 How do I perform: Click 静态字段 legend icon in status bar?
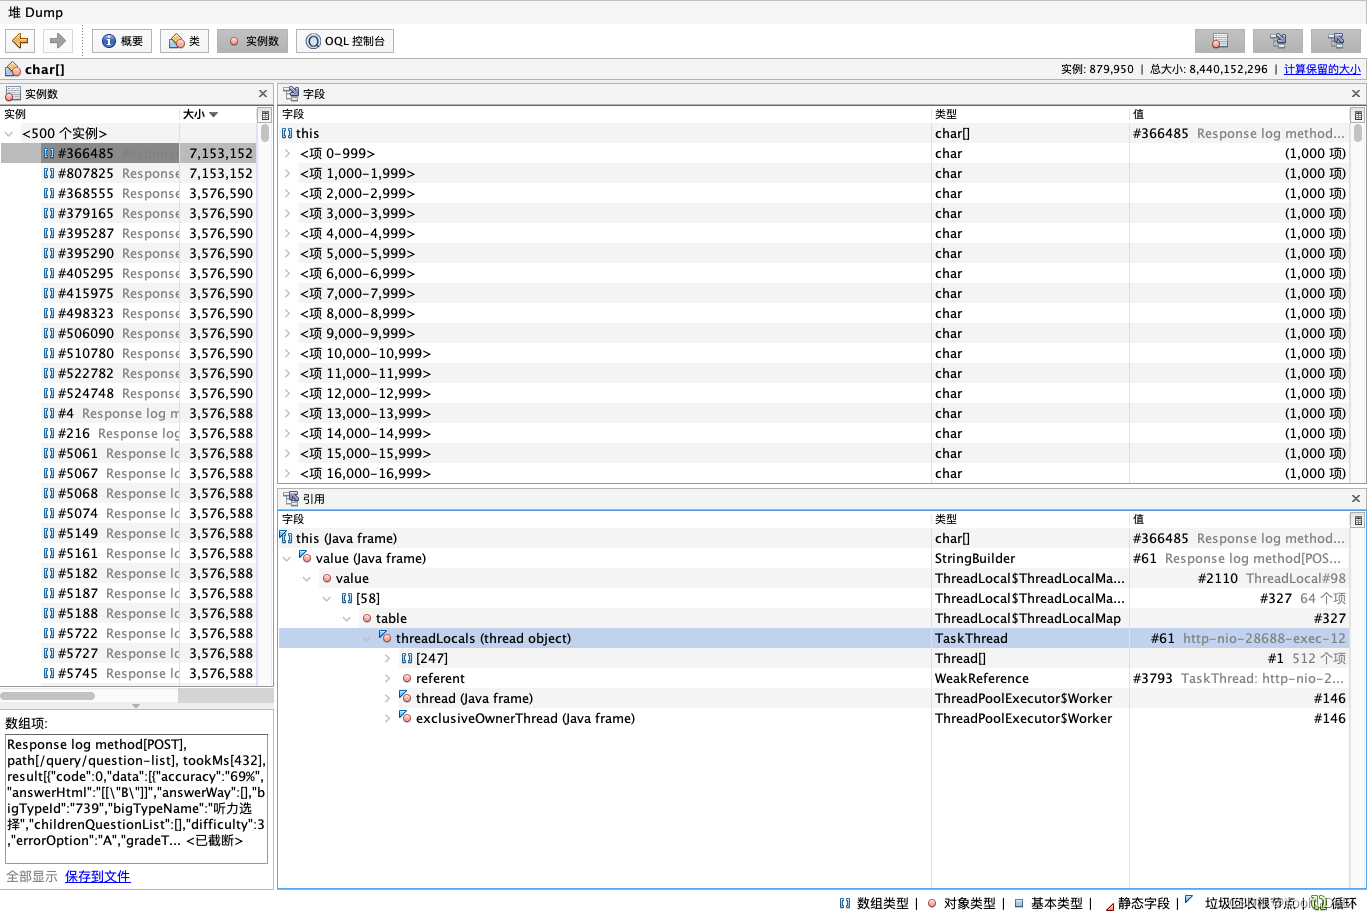[x=1109, y=905]
